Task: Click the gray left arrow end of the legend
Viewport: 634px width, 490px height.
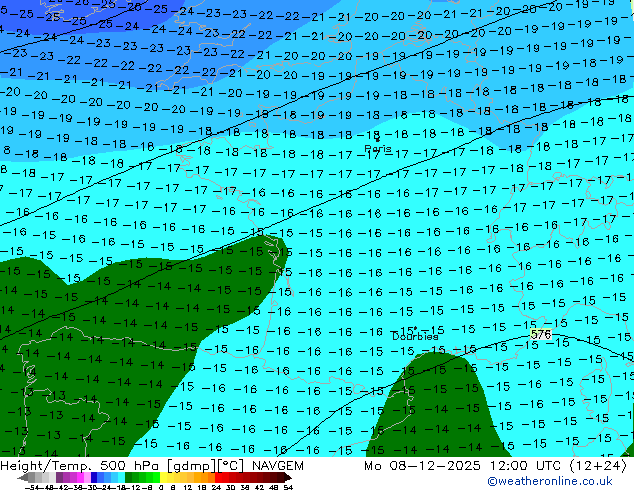Action: [23, 477]
